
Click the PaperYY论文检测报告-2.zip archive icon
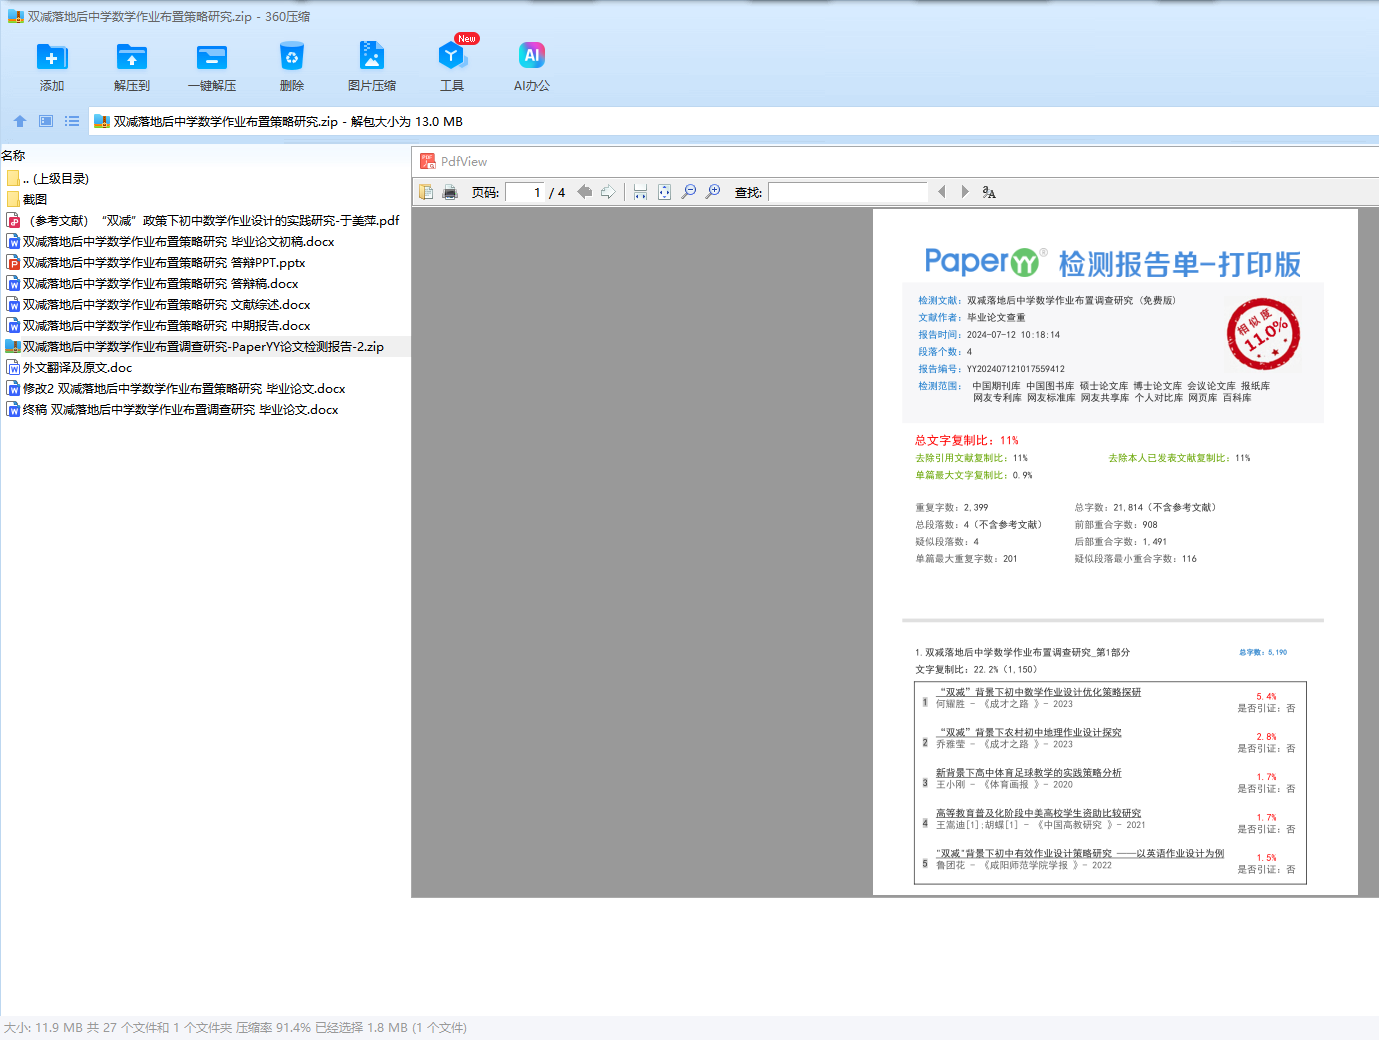pyautogui.click(x=14, y=347)
